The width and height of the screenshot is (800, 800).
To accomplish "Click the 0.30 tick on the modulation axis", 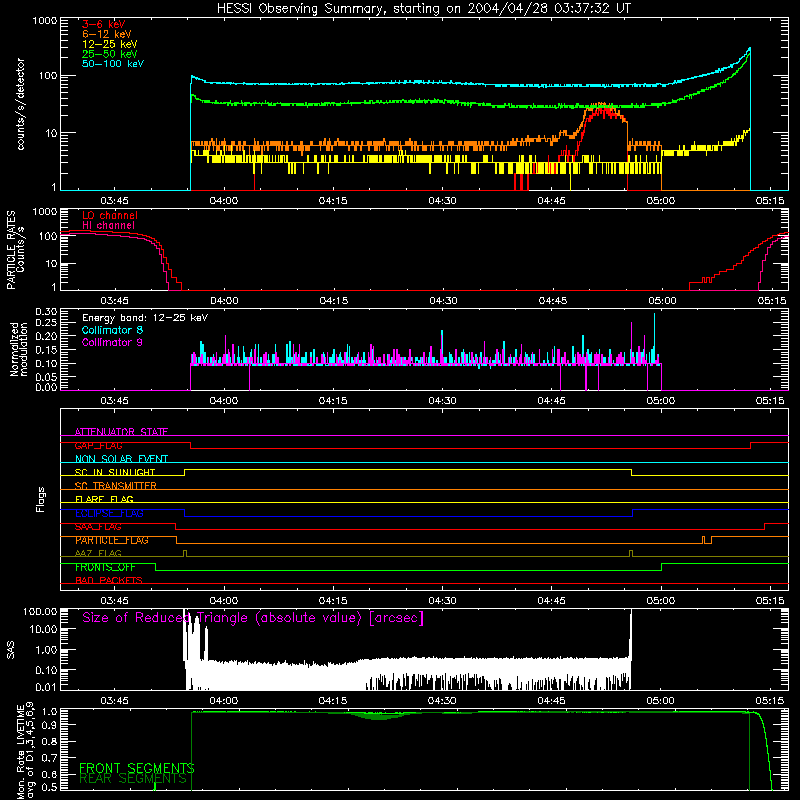I will 46,311.
